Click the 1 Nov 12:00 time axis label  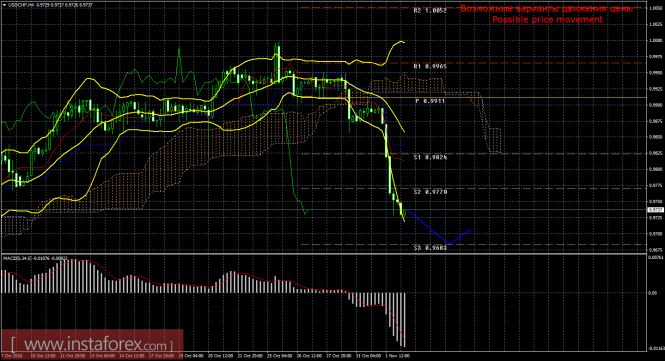[x=398, y=356]
